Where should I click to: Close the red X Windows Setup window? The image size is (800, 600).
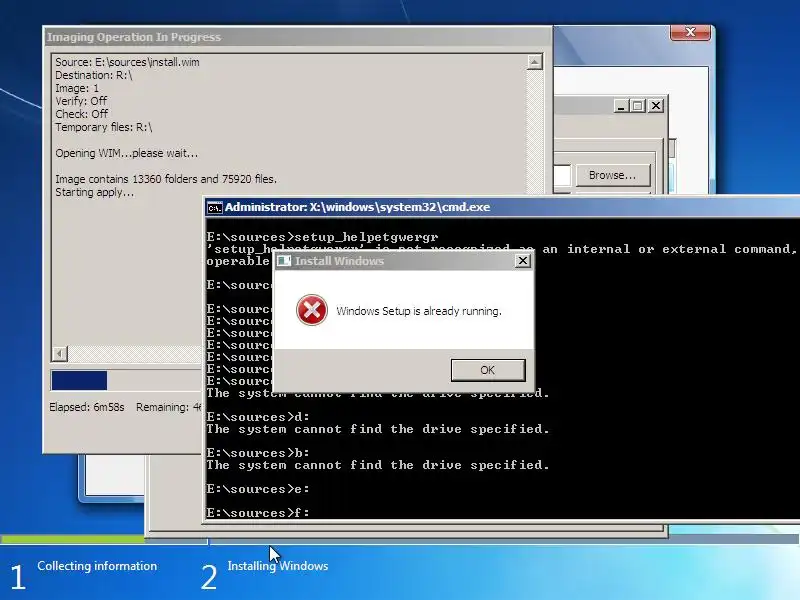click(x=690, y=32)
